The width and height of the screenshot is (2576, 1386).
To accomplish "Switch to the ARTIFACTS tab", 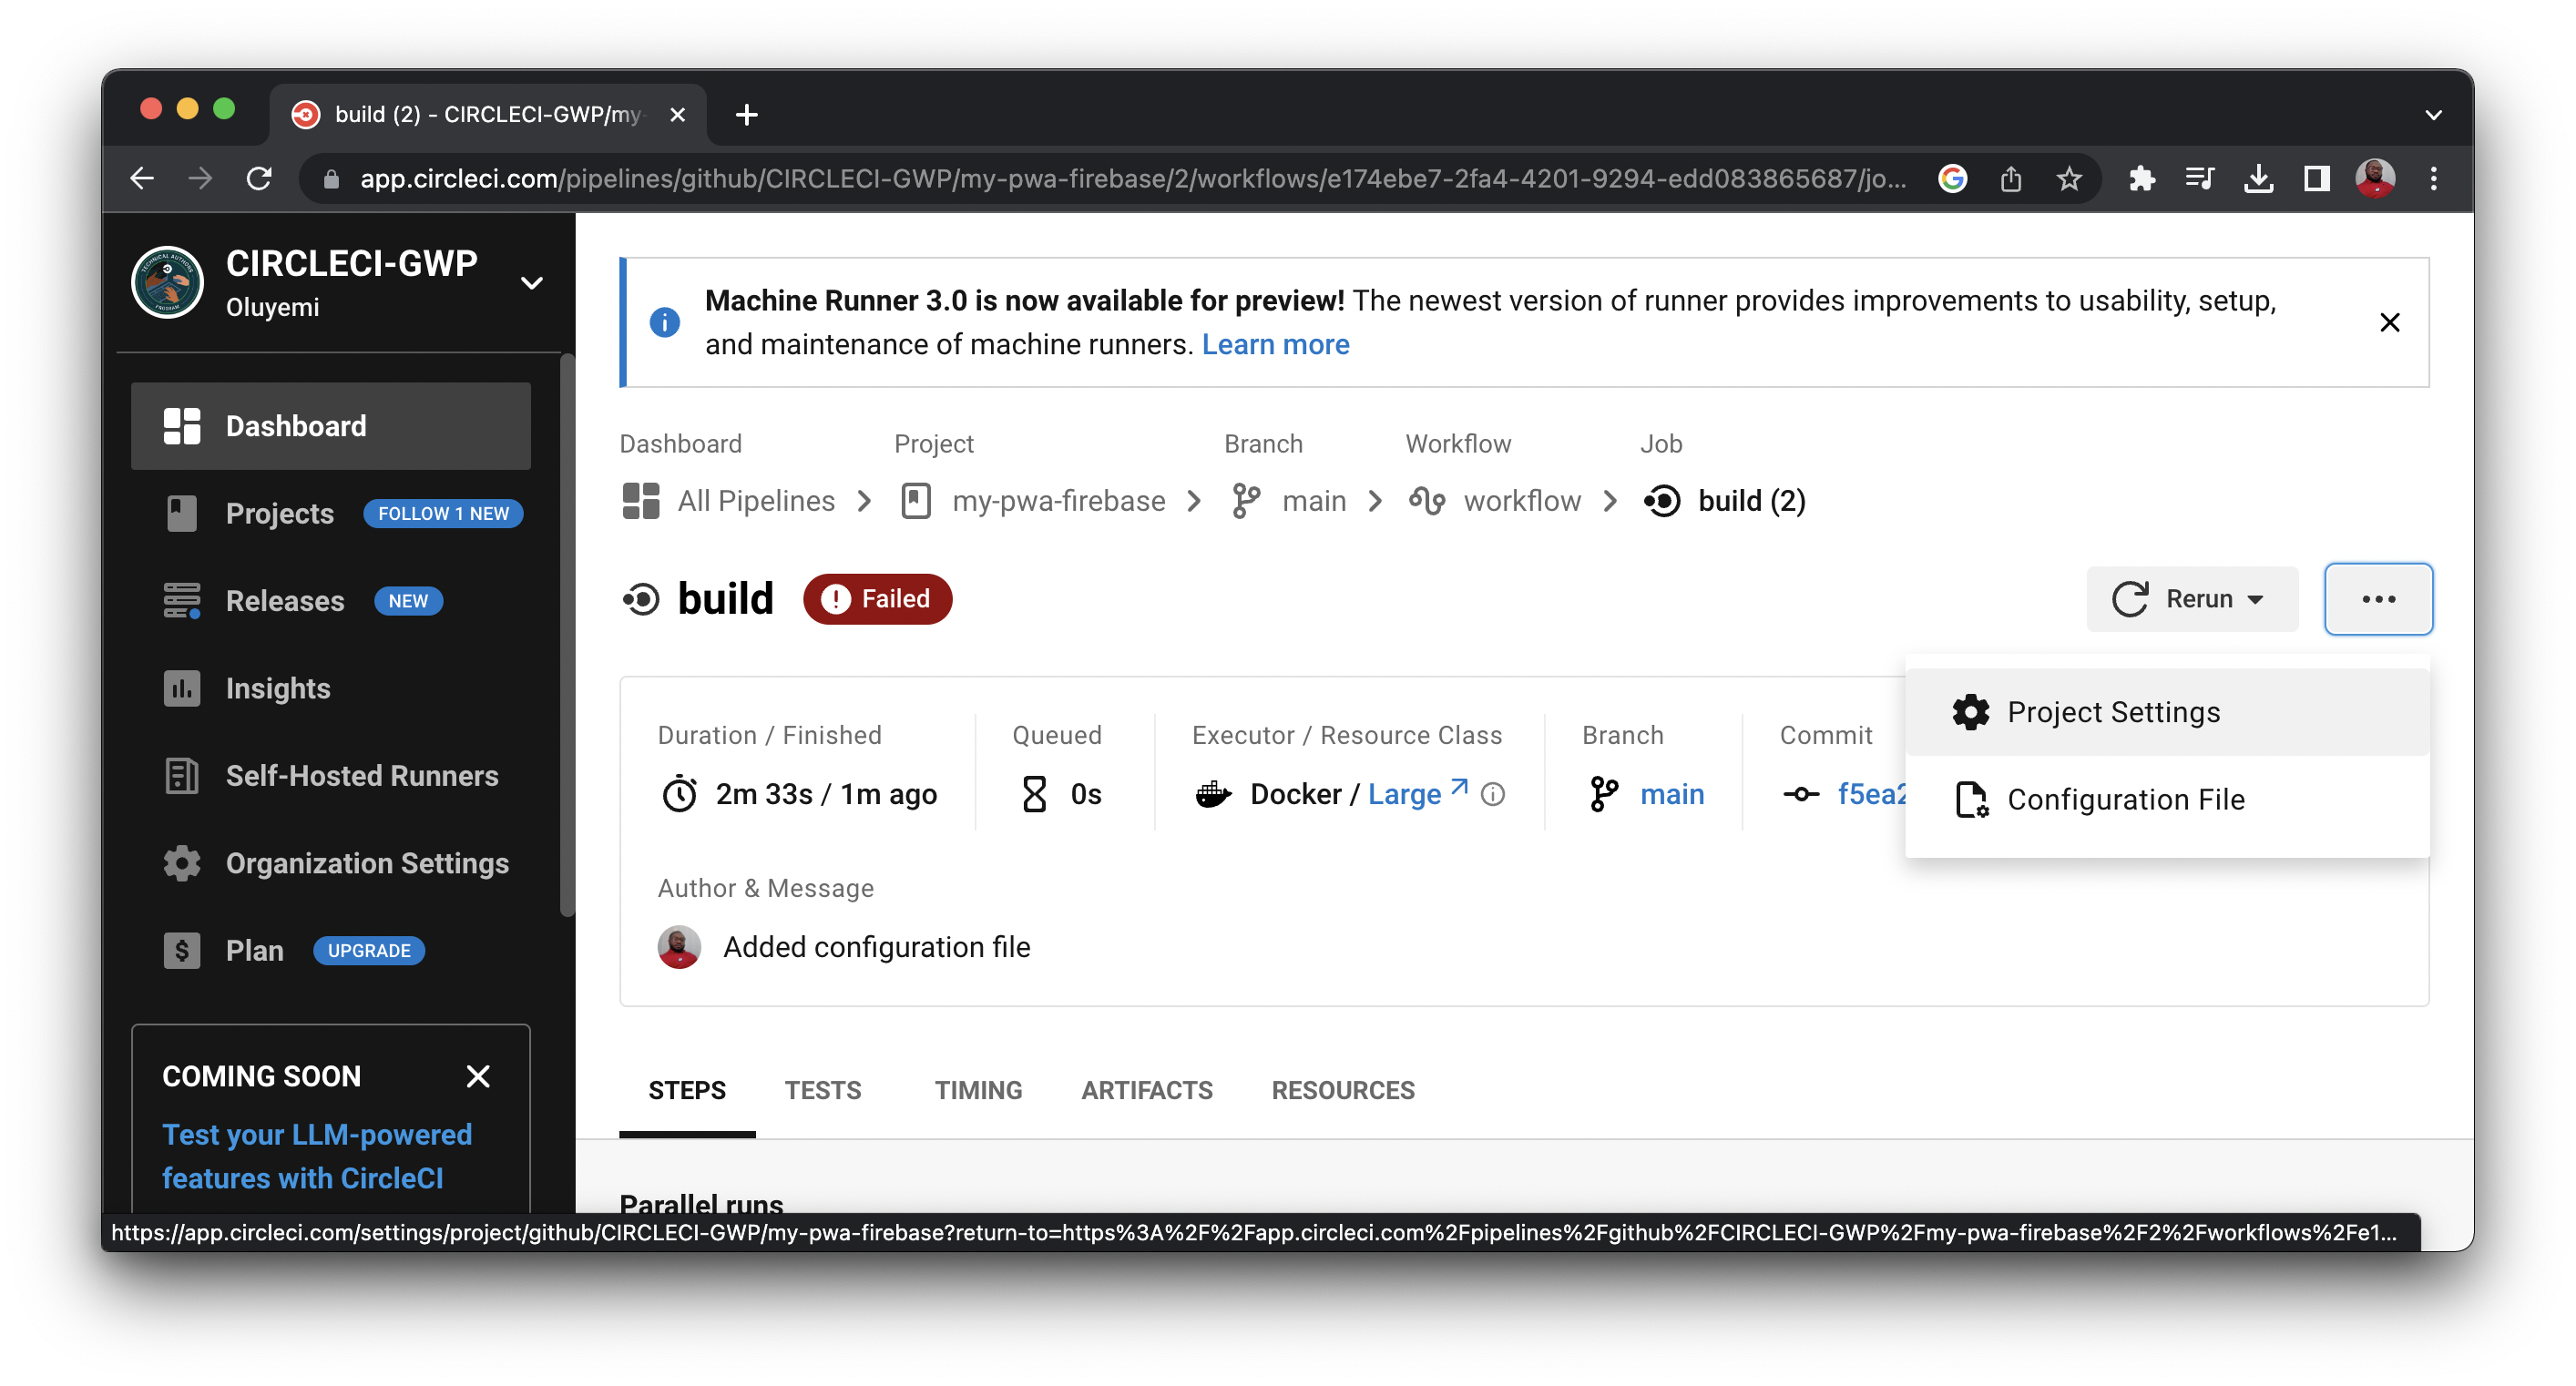I will (1146, 1090).
